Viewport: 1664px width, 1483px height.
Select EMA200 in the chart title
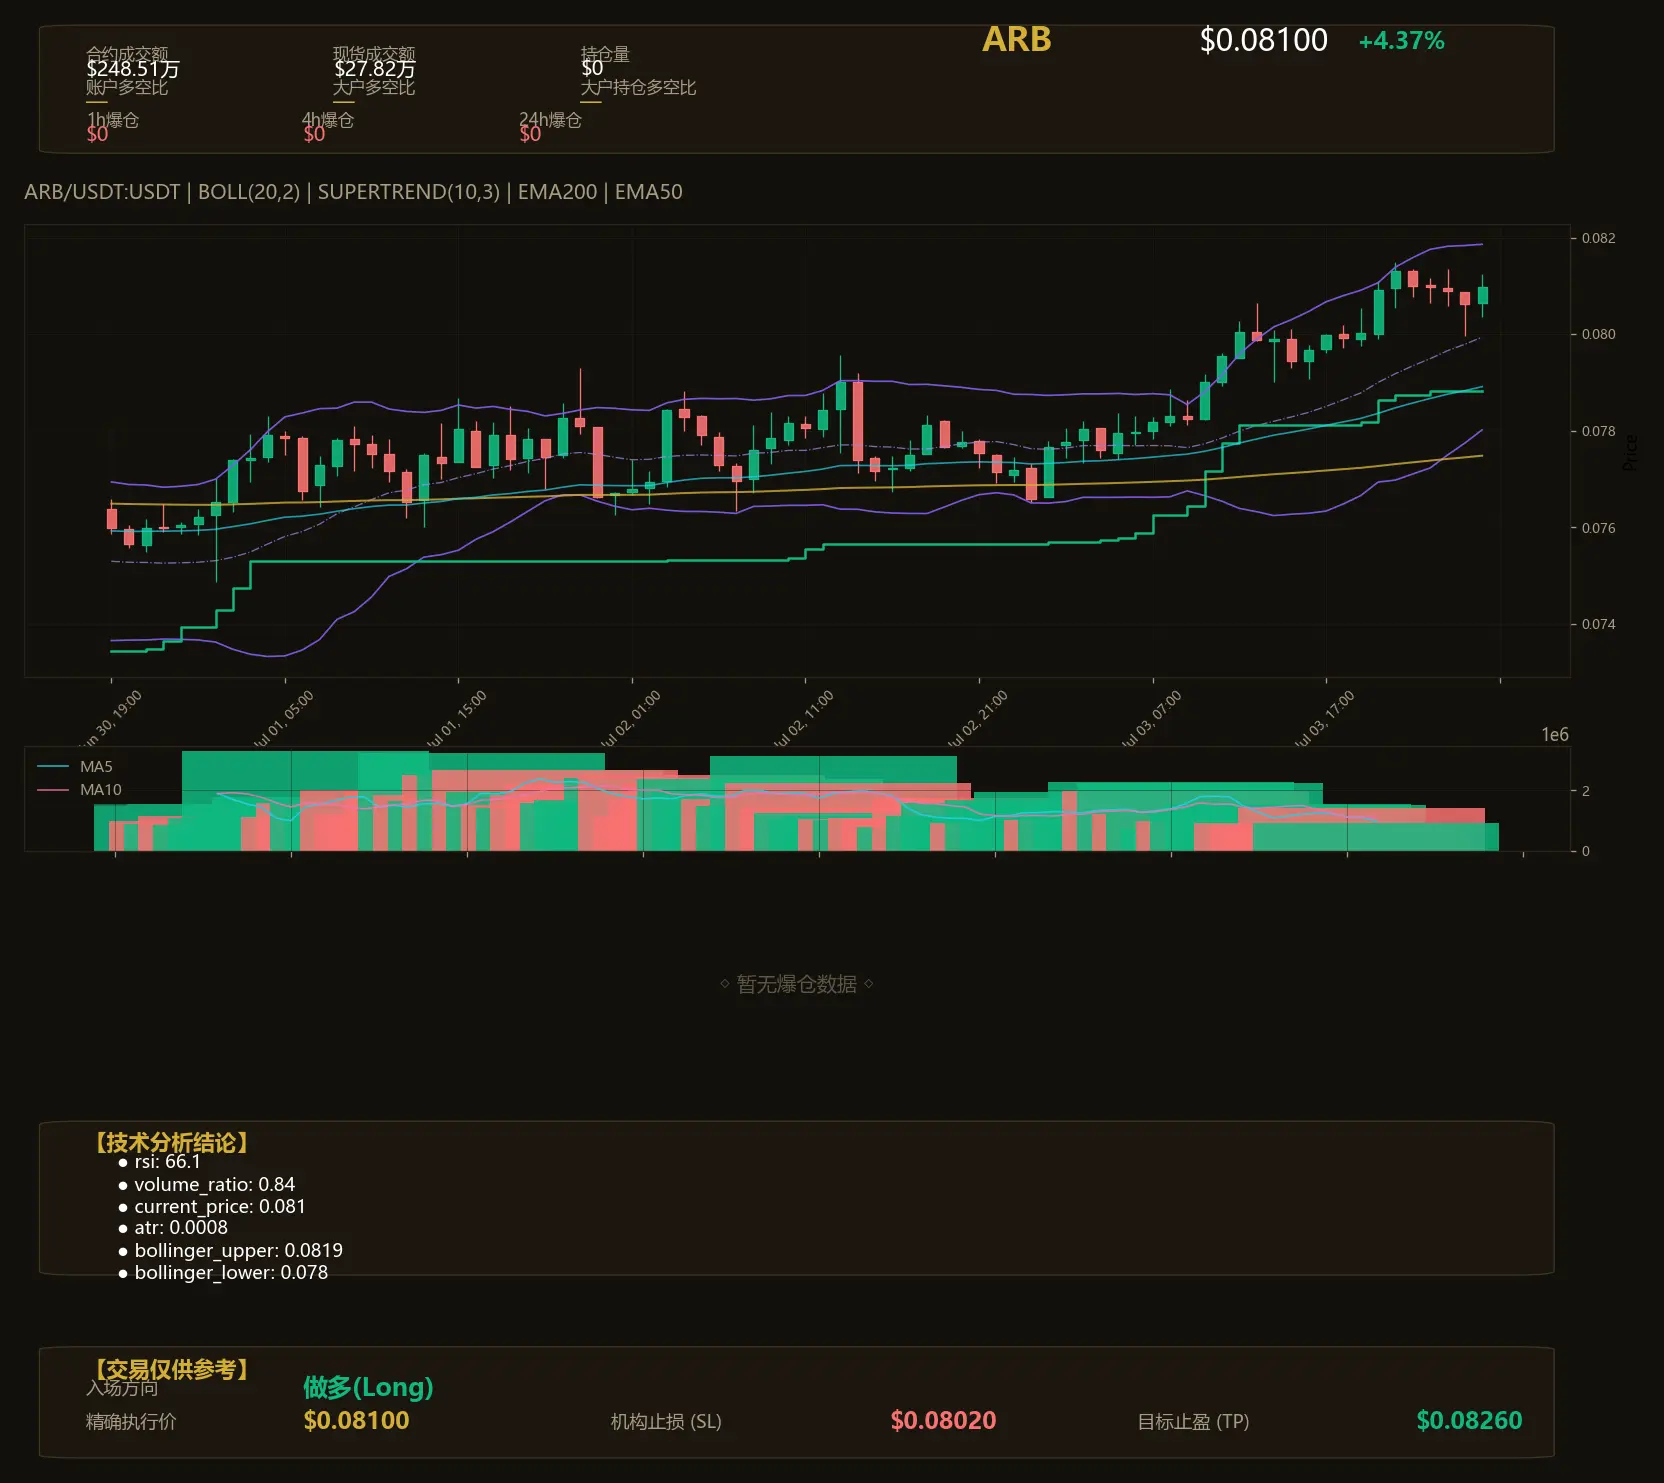[x=557, y=192]
